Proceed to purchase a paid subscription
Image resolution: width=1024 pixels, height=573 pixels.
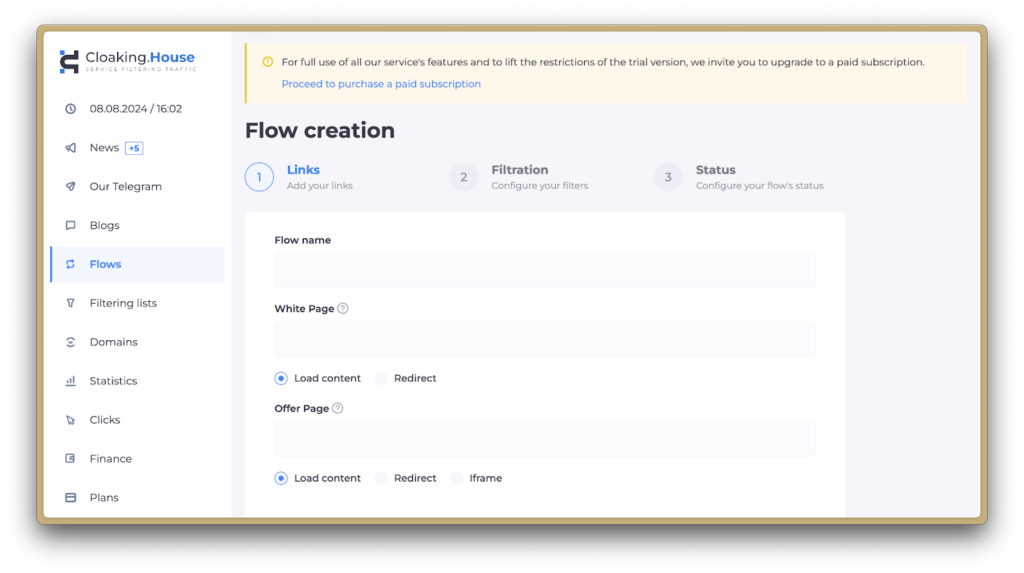coord(381,84)
